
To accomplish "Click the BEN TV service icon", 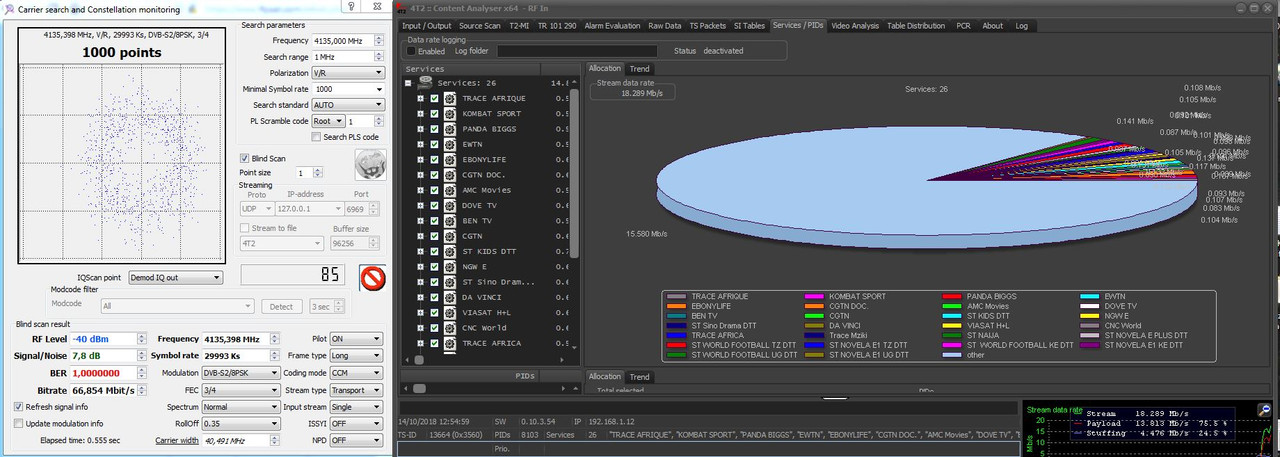I will pyautogui.click(x=450, y=221).
